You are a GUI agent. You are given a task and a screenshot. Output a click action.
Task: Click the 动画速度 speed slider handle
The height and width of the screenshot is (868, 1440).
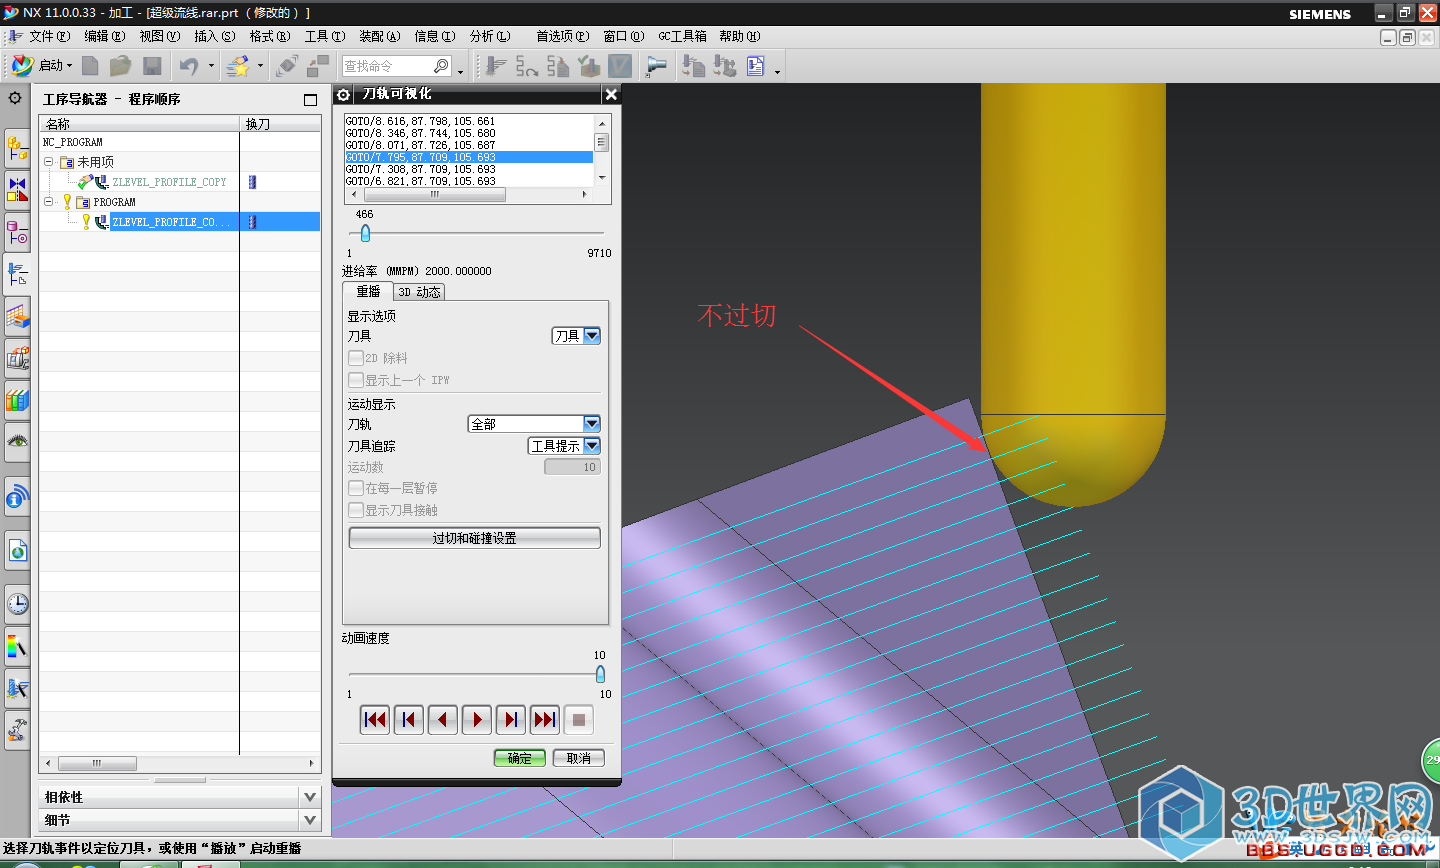pos(600,674)
